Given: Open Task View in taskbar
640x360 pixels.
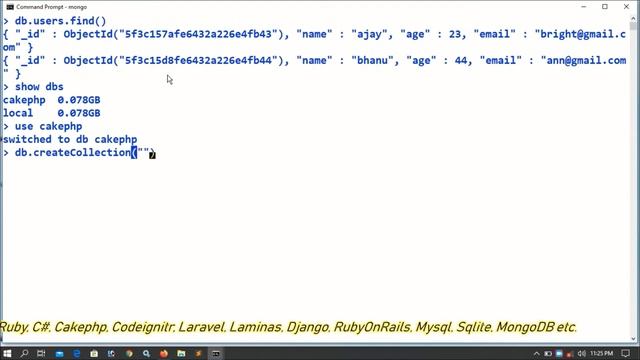Looking at the screenshot, I should click(41, 353).
